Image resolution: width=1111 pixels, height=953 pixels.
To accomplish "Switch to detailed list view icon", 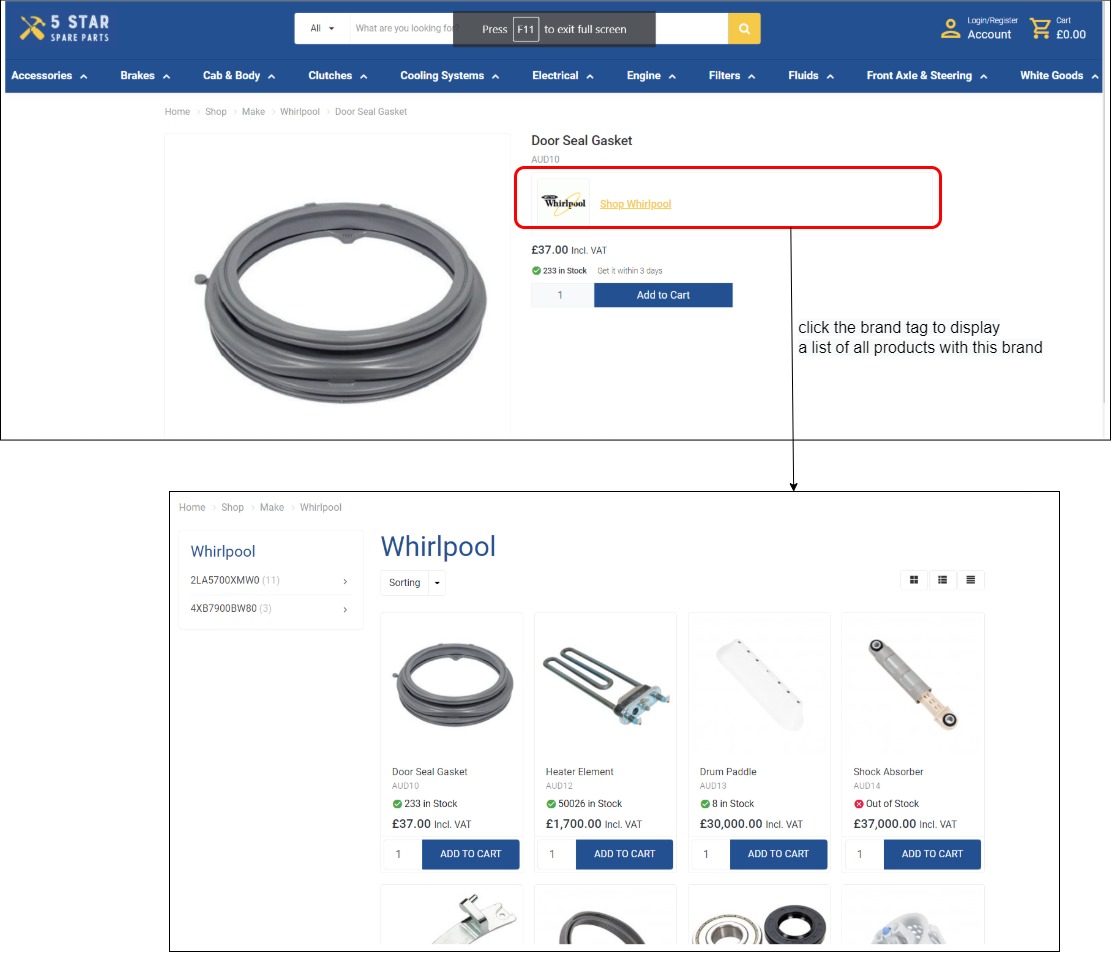I will [942, 580].
